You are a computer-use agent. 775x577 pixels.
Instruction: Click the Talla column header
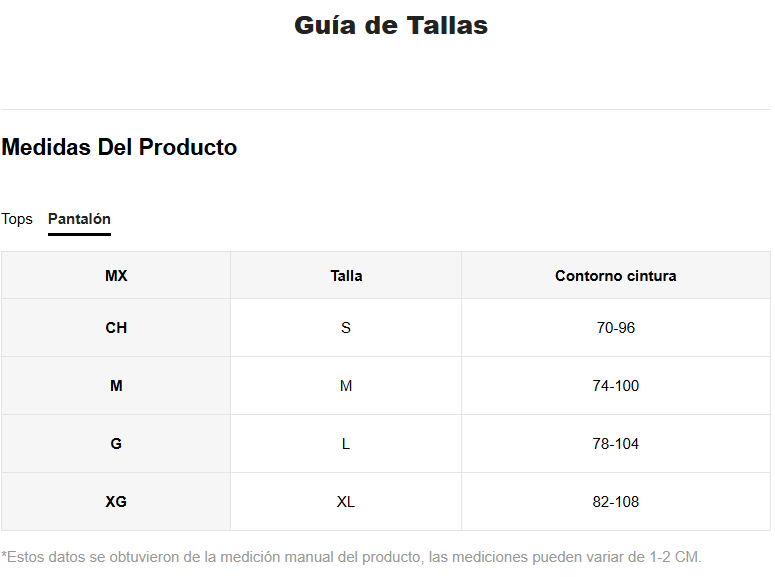coord(346,275)
